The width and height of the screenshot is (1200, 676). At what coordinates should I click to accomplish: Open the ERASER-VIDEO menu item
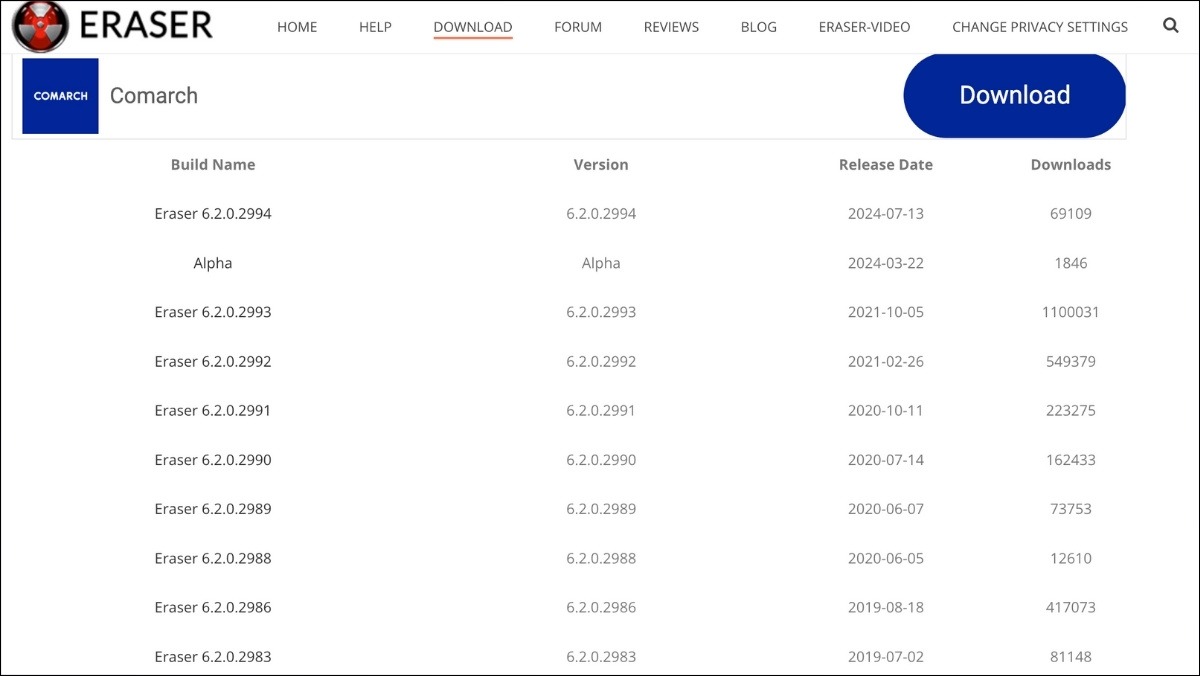pos(865,27)
